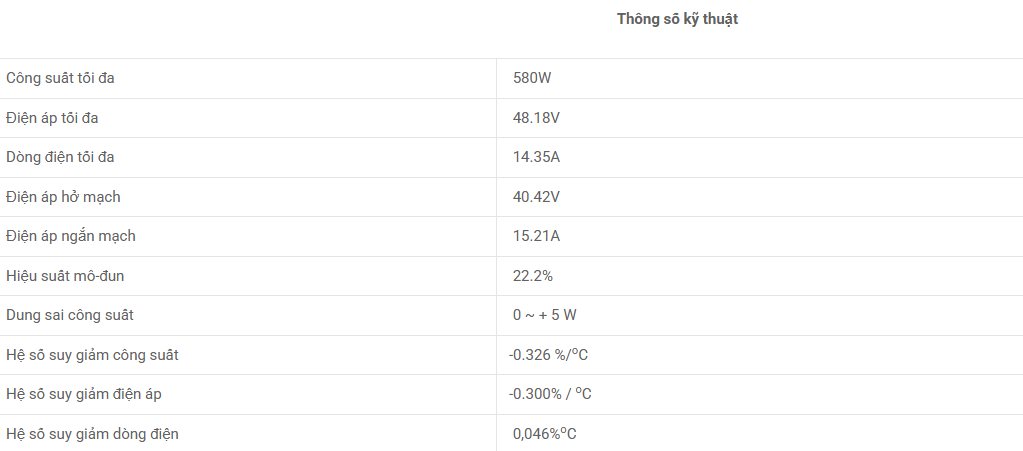Select the "Hệ số suy giảm công suất" label
Viewport: 1023px width, 451px height.
(92, 355)
